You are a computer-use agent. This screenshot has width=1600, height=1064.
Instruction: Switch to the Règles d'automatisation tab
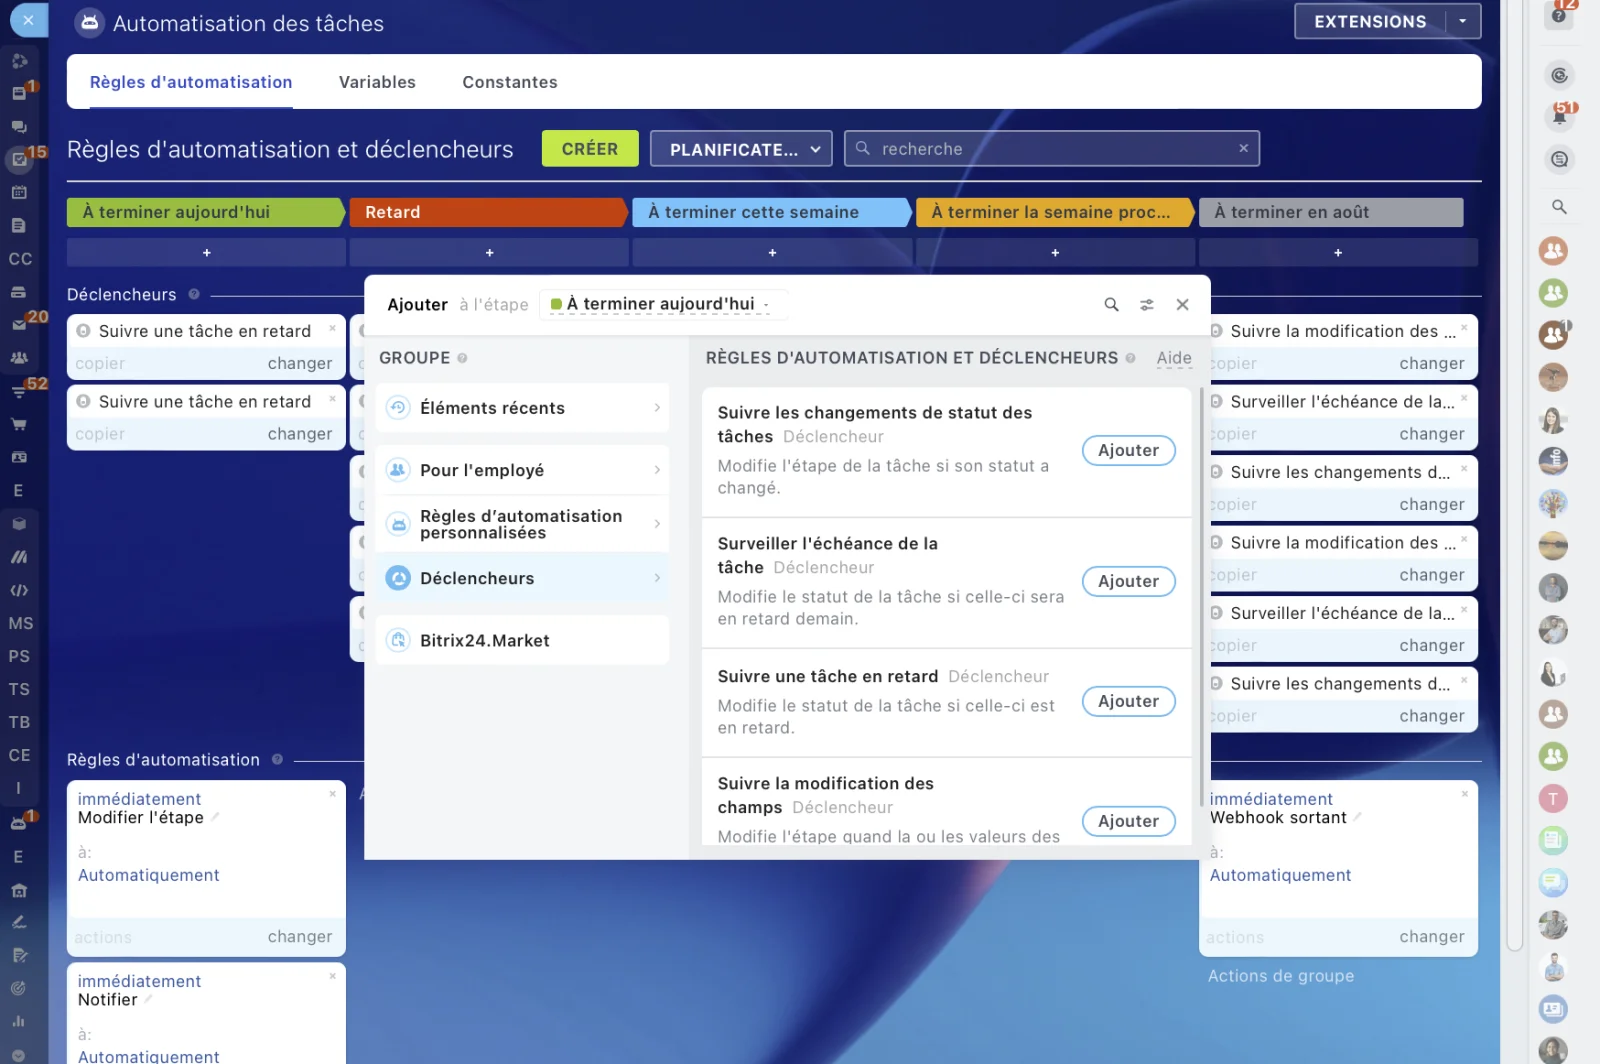tap(191, 82)
